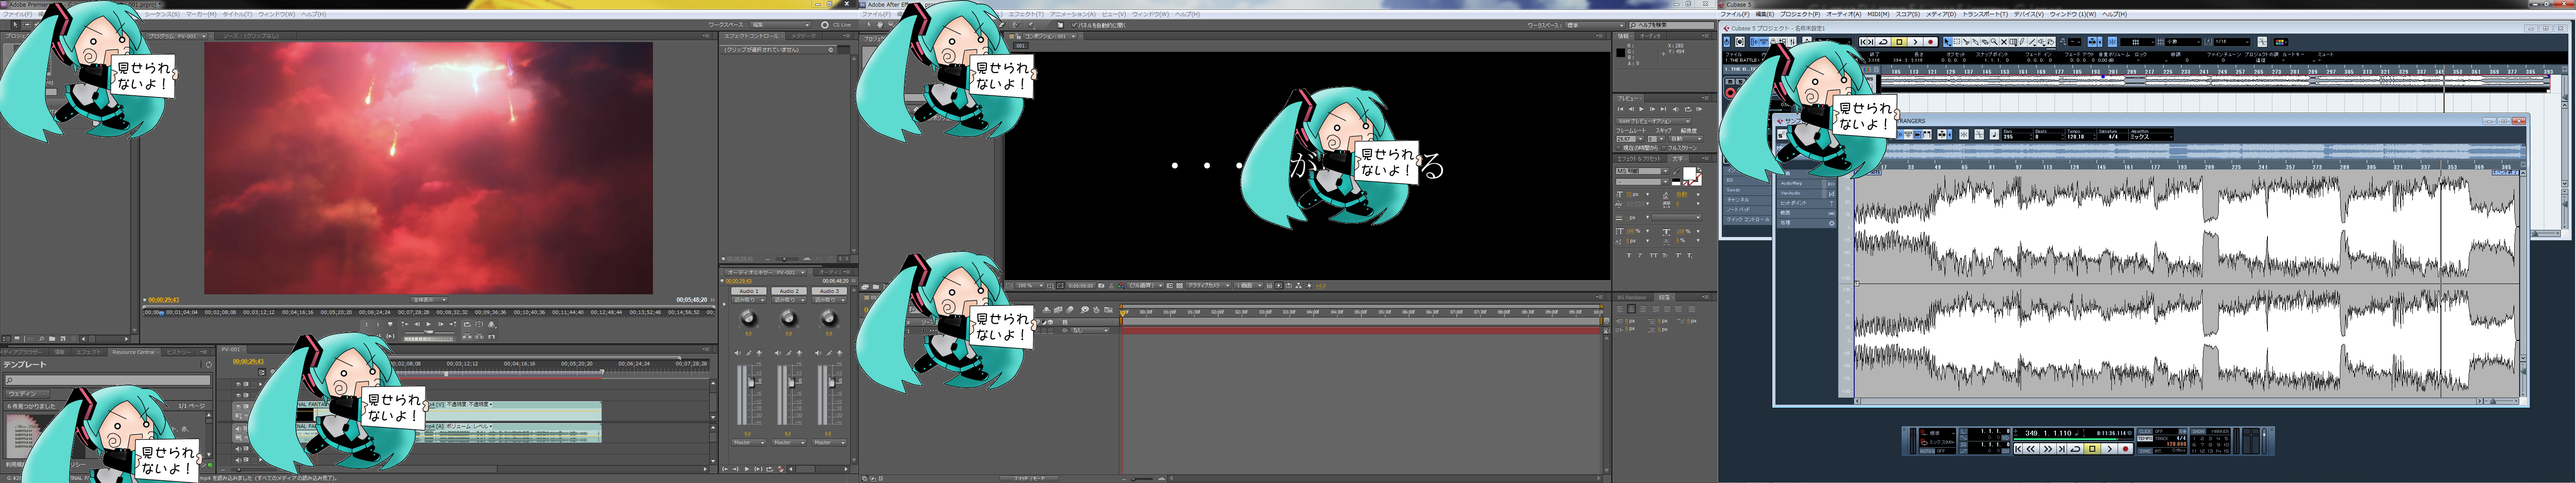Click Play in Cubase transport panel

click(2109, 449)
